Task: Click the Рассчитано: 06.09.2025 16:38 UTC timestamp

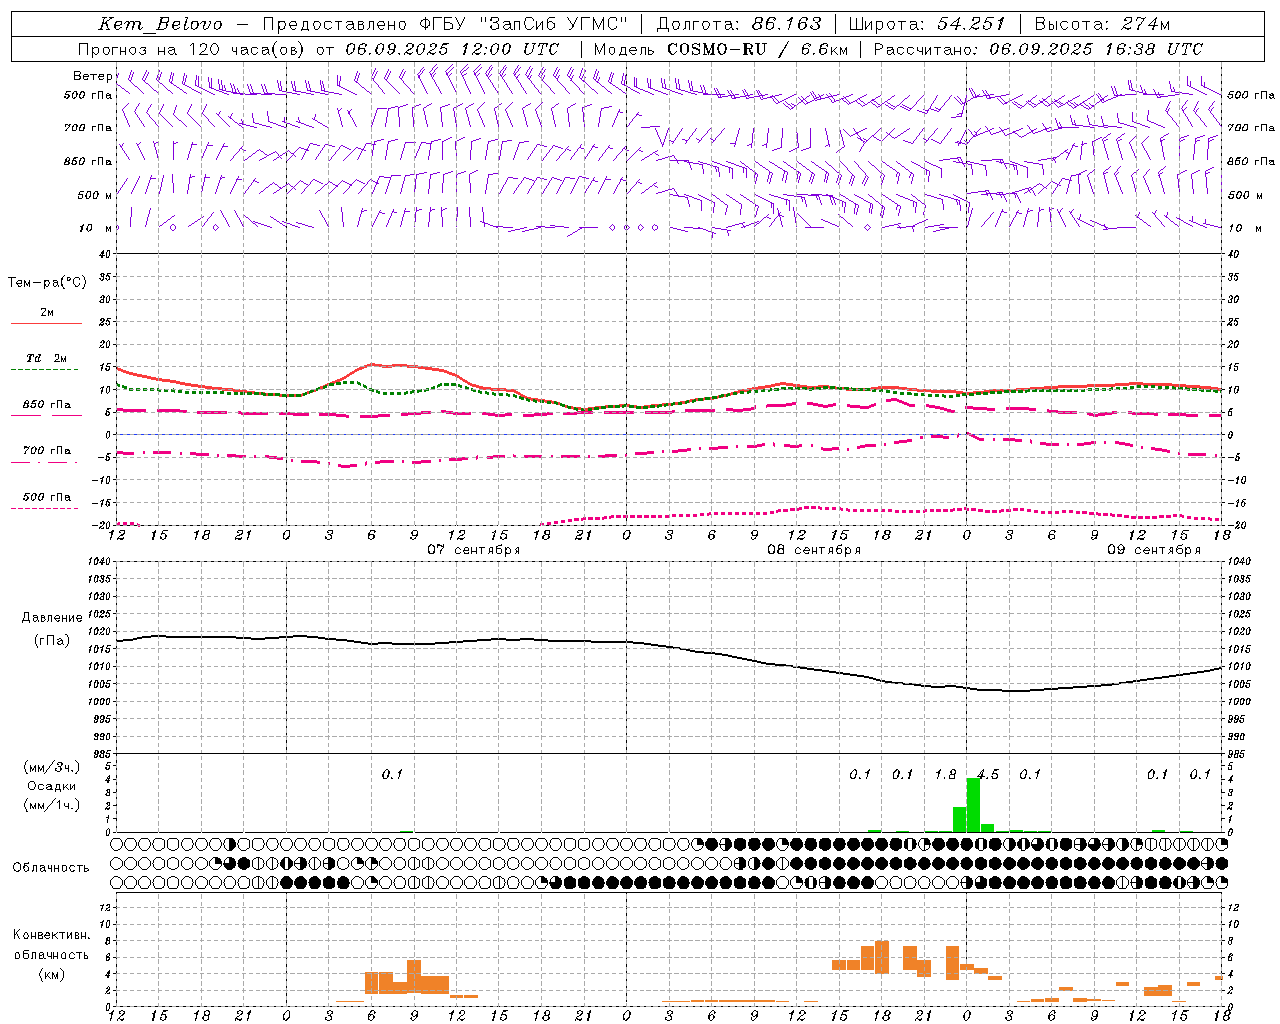Action: tap(1038, 49)
